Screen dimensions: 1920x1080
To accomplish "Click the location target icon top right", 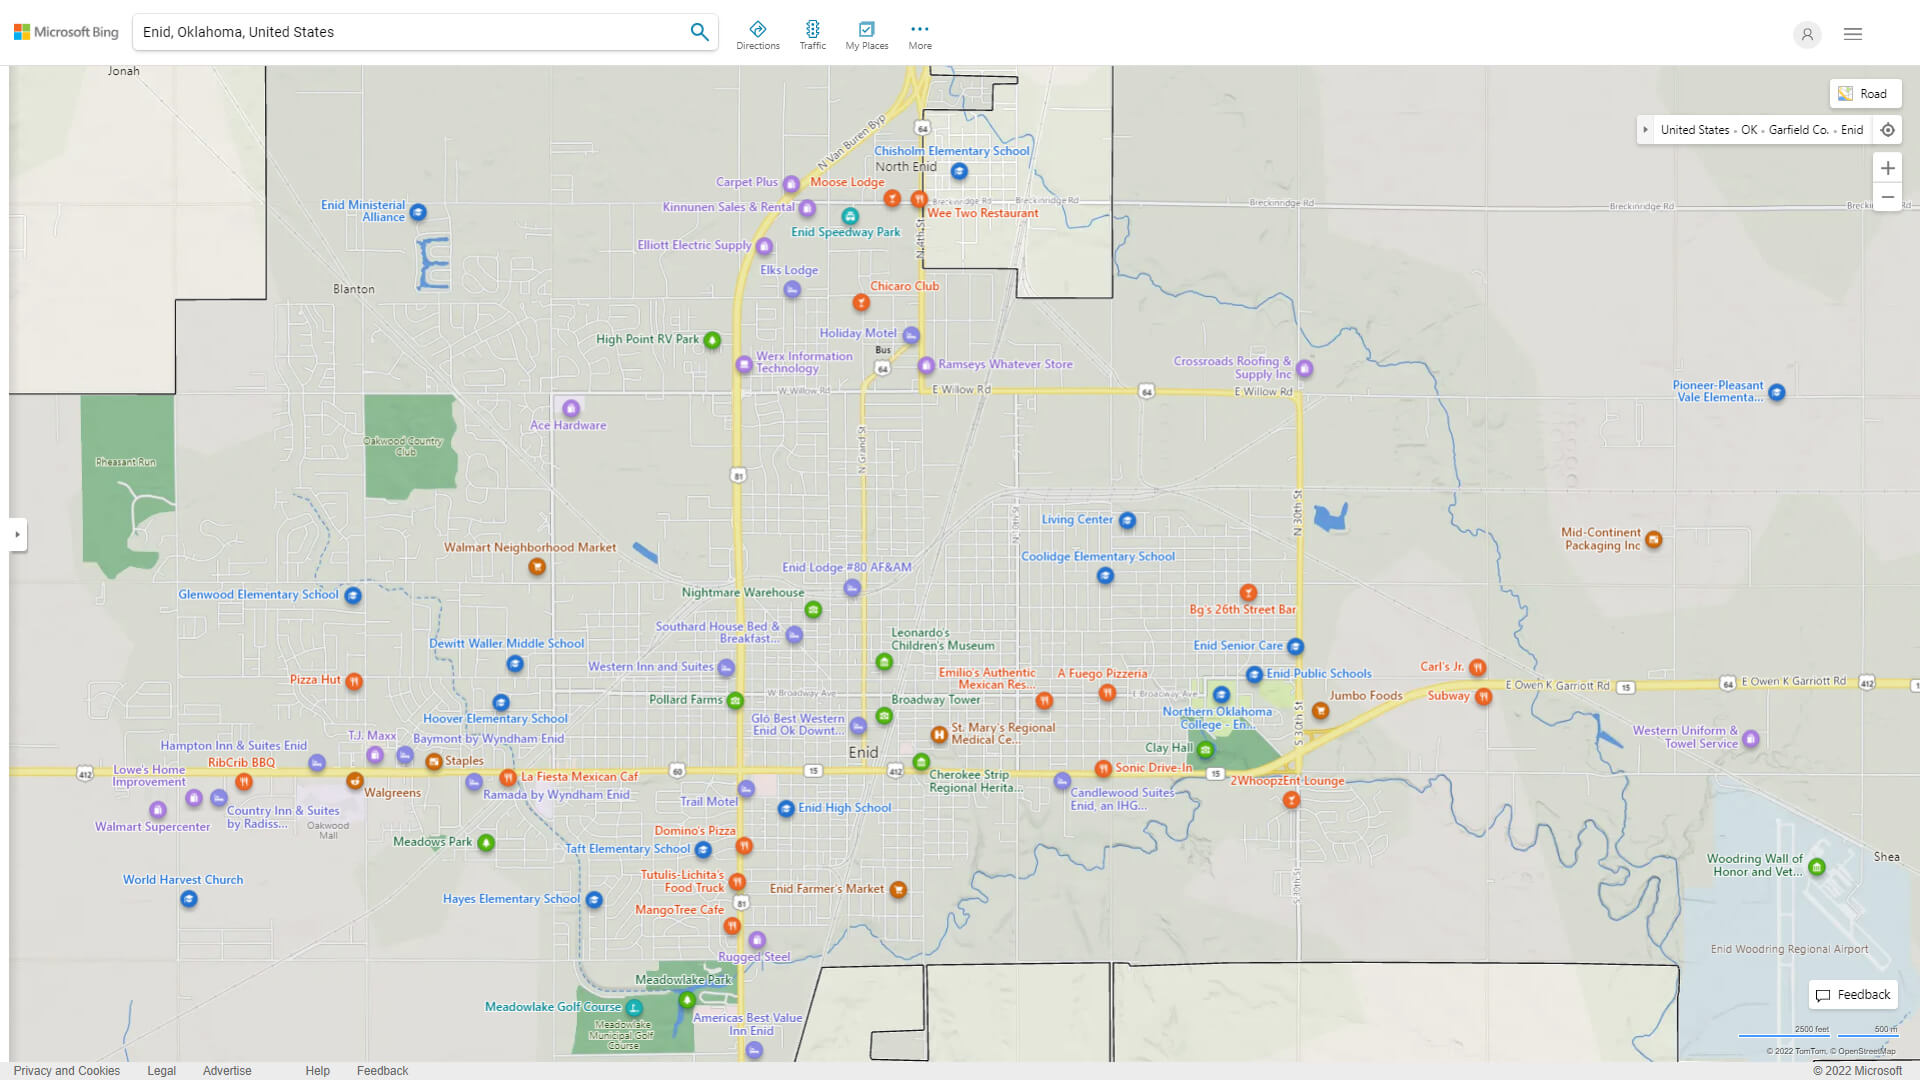I will [1887, 131].
